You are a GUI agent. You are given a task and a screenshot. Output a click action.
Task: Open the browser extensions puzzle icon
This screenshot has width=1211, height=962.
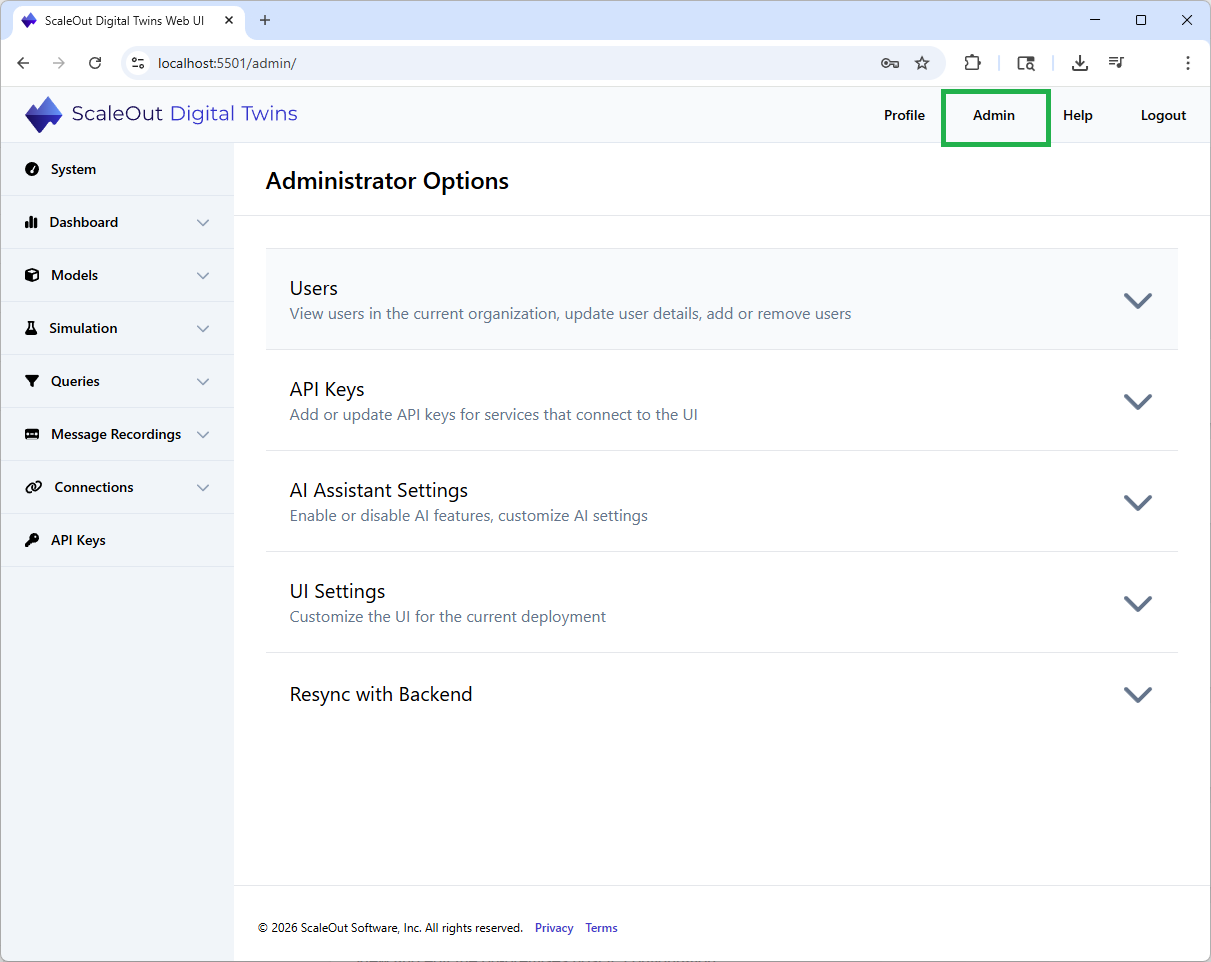pyautogui.click(x=972, y=63)
